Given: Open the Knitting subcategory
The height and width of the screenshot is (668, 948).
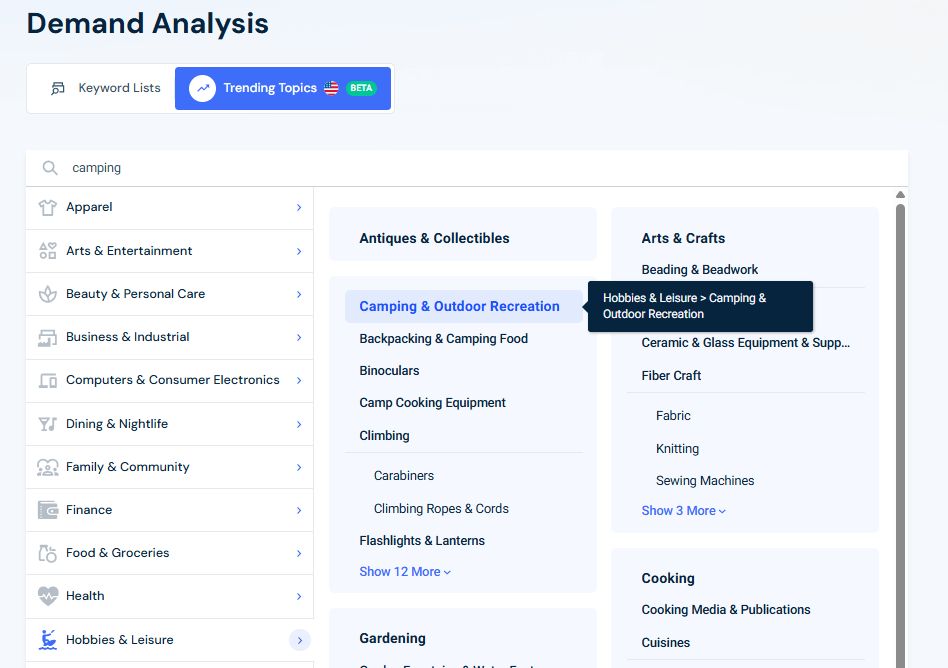Looking at the screenshot, I should (x=677, y=448).
